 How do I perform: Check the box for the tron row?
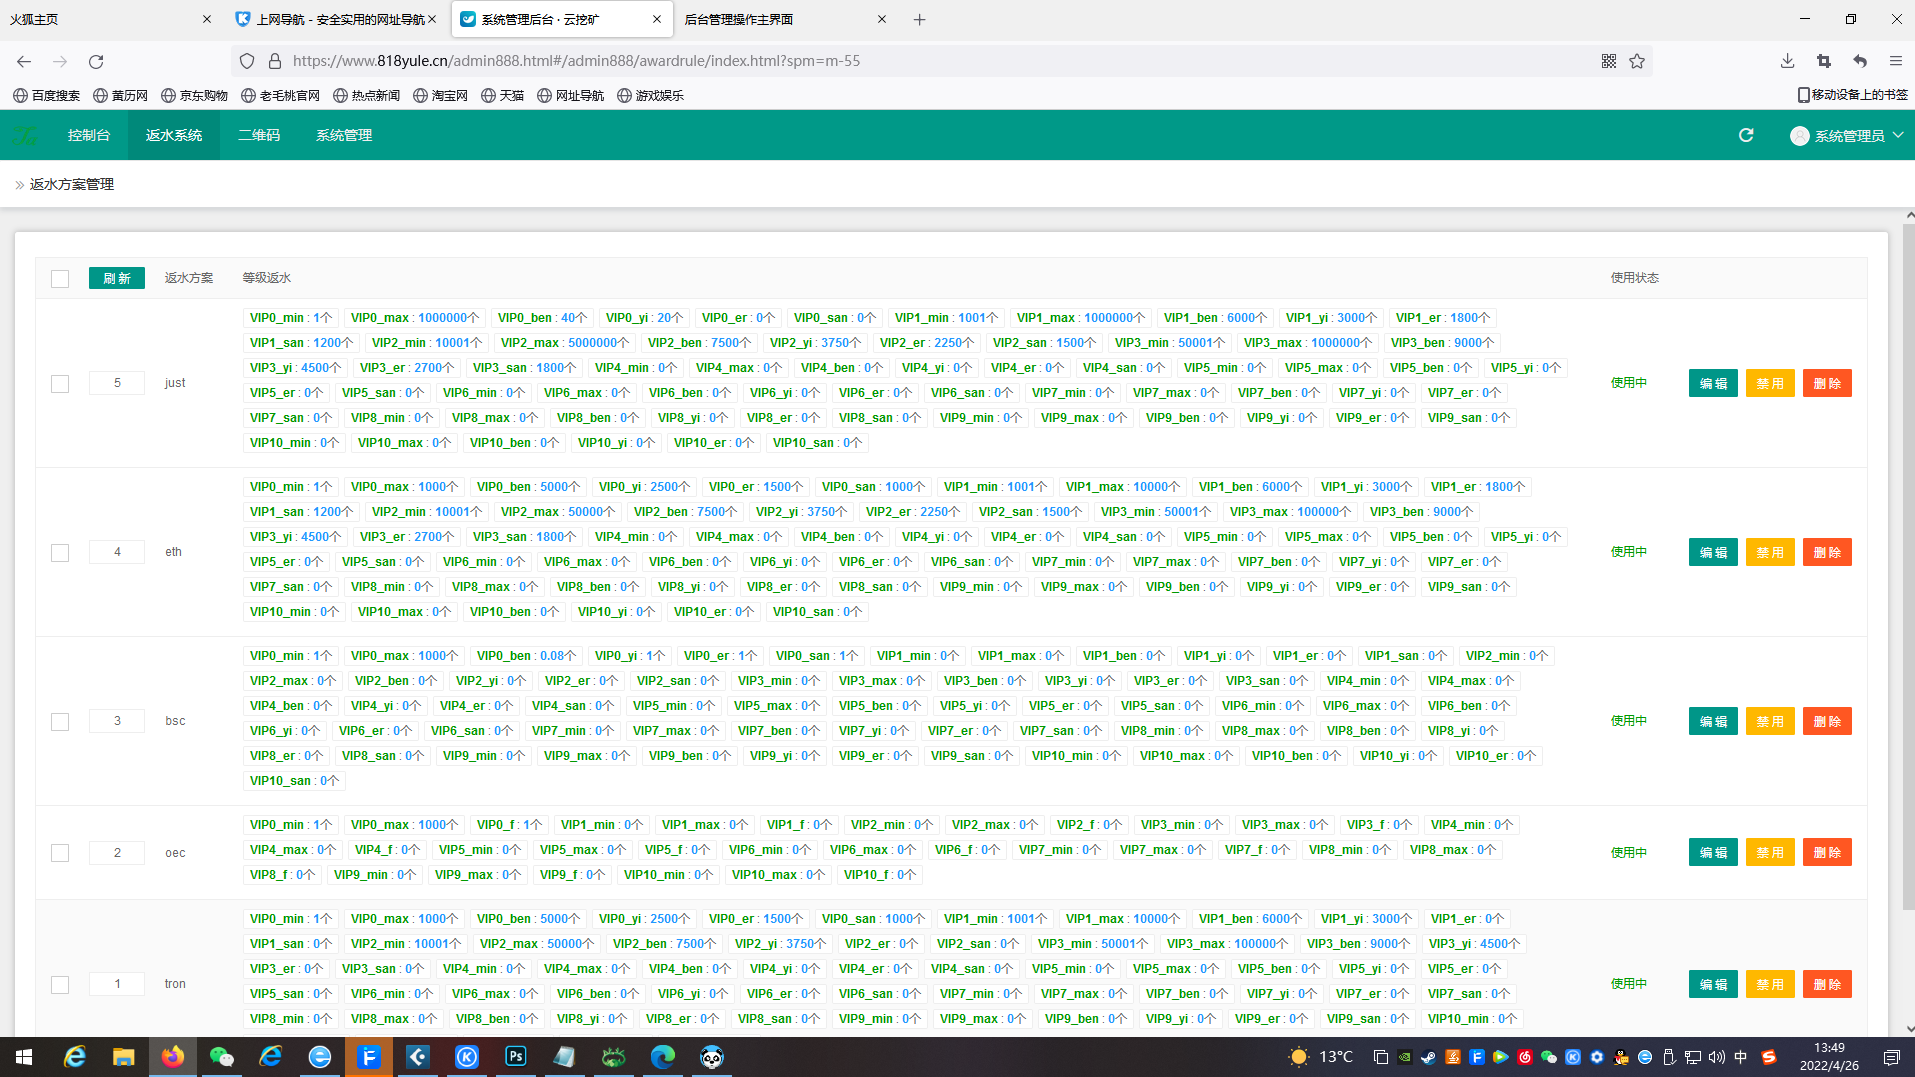coord(60,985)
